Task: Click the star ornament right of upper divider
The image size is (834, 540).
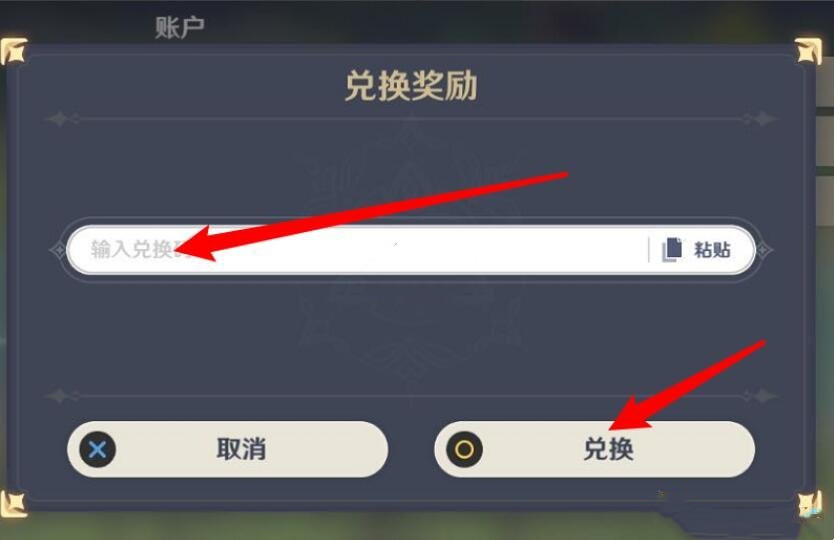Action: (x=762, y=119)
